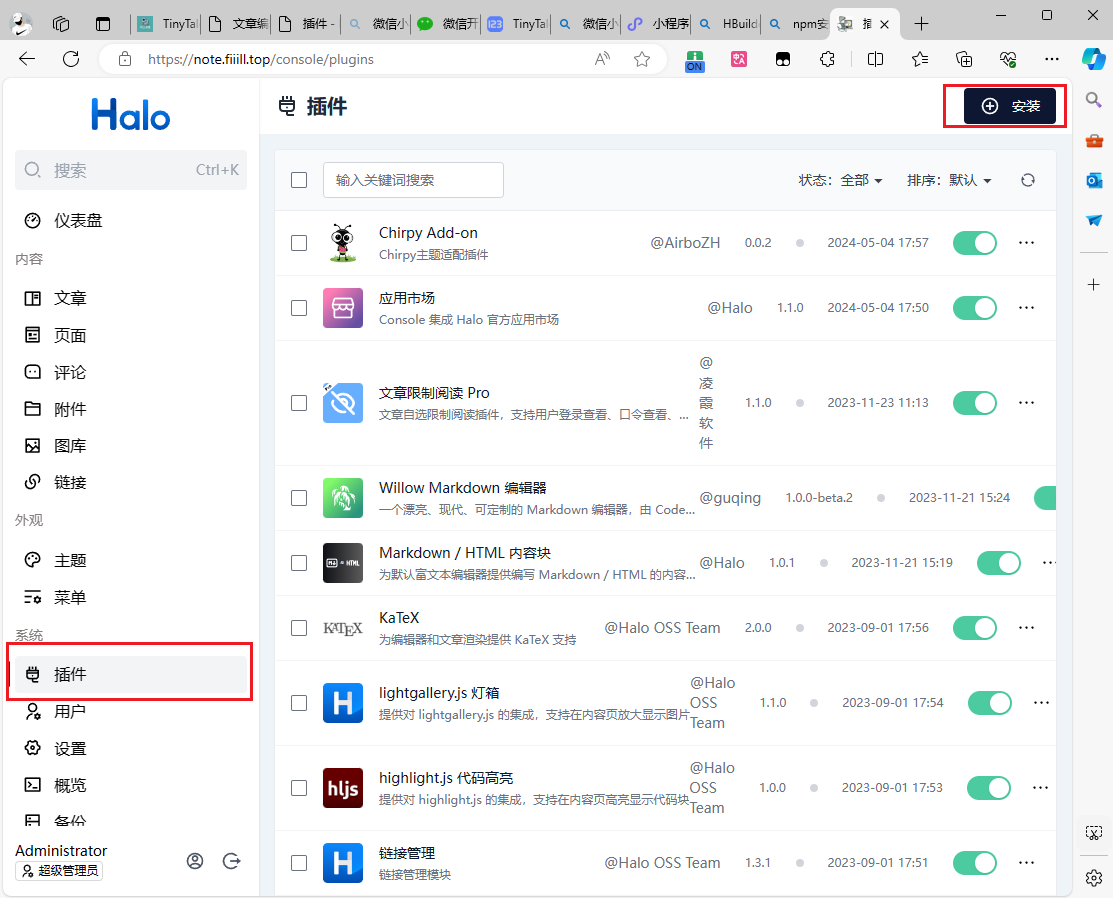Turn off the 文章限制阅读 Pro plugin switch
This screenshot has height=898, width=1113.
975,403
